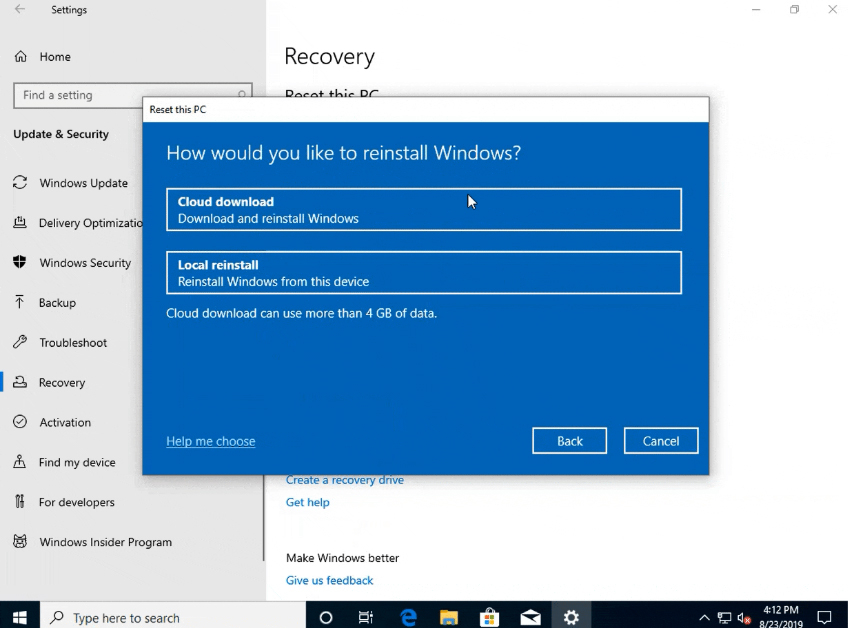Cancel the Reset this PC dialog
Viewport: 848px width, 628px height.
tap(661, 441)
